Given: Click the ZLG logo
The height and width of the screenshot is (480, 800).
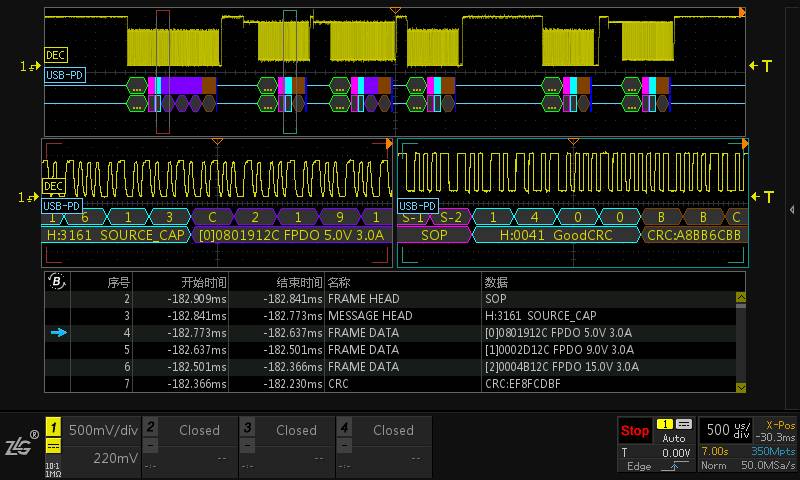Looking at the screenshot, I should point(21,444).
